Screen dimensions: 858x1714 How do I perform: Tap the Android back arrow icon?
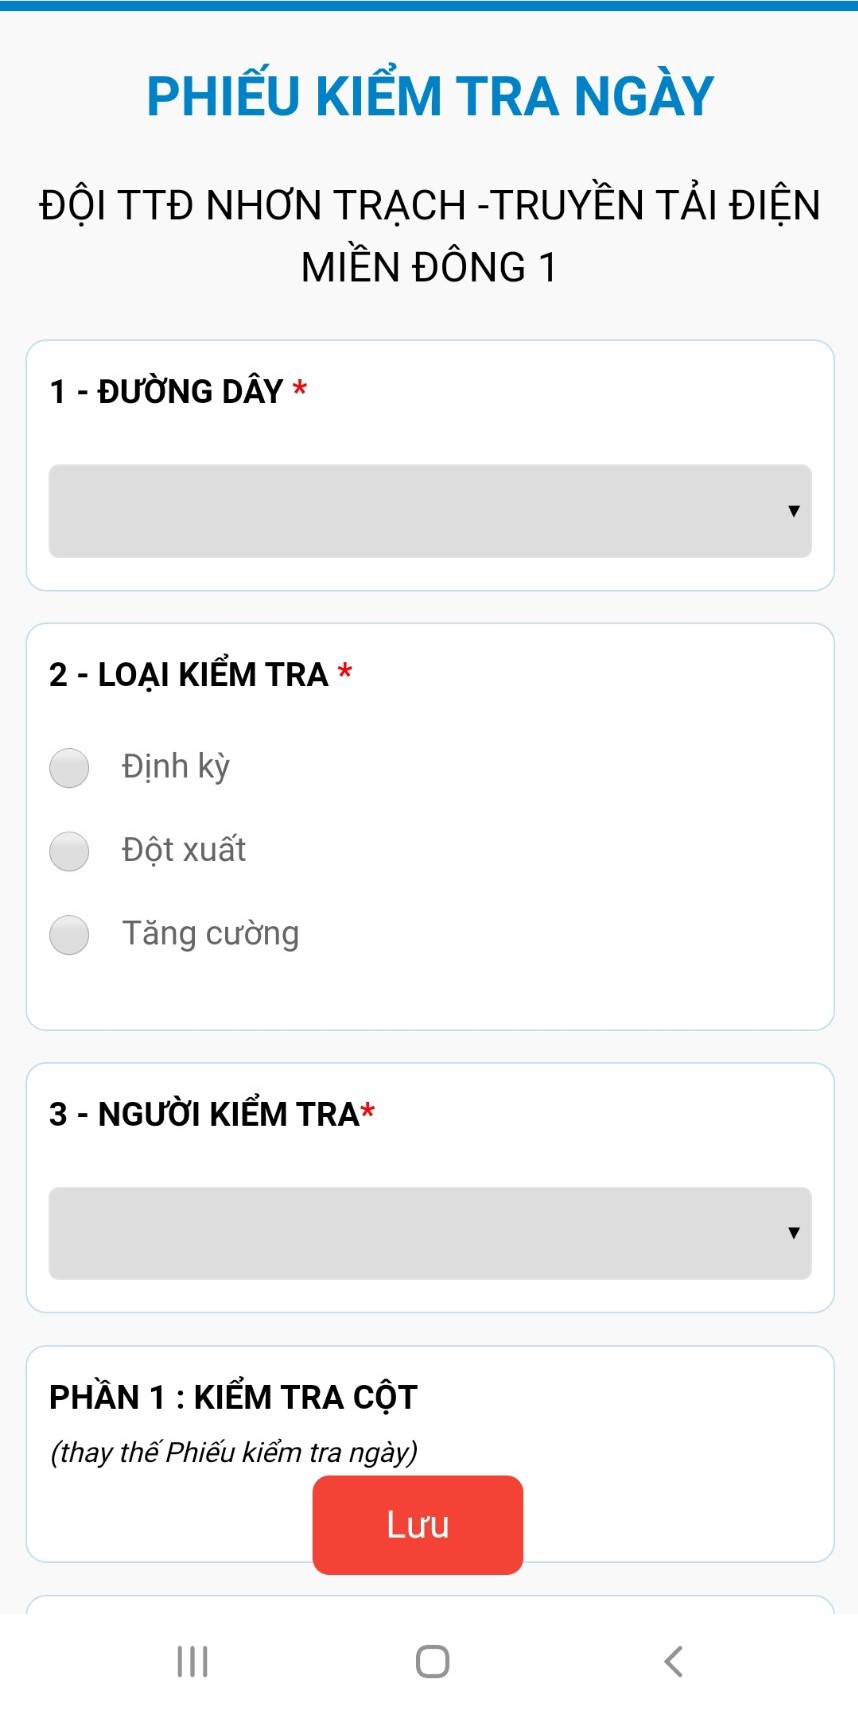(x=673, y=1662)
